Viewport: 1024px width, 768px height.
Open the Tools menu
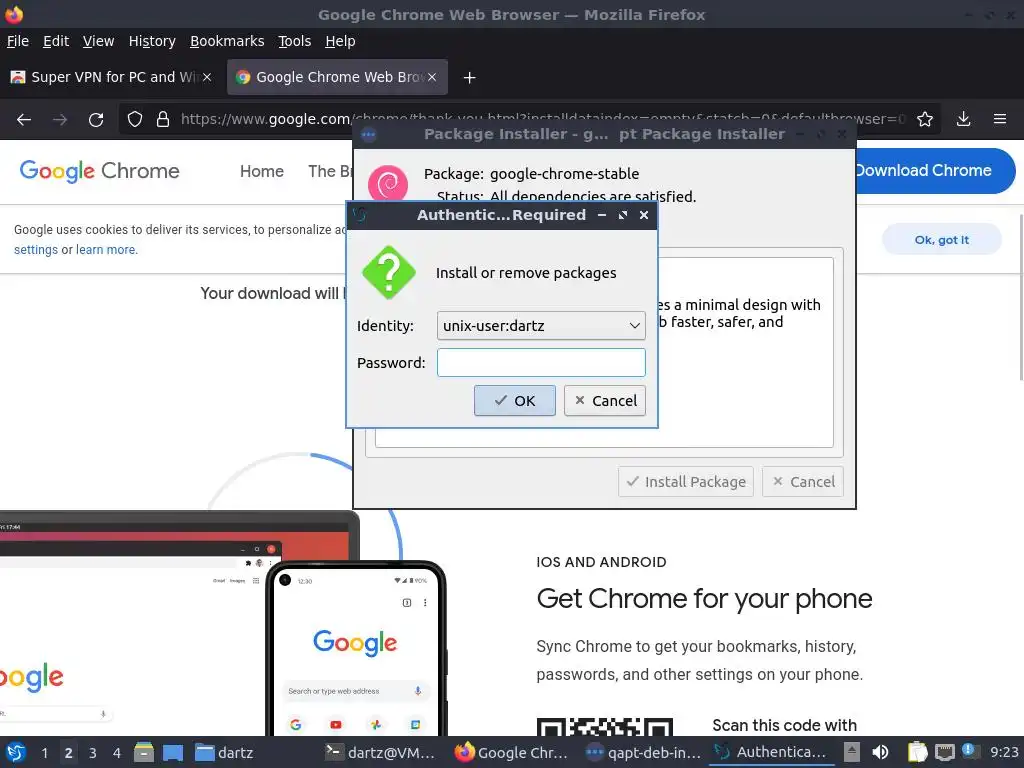(295, 41)
